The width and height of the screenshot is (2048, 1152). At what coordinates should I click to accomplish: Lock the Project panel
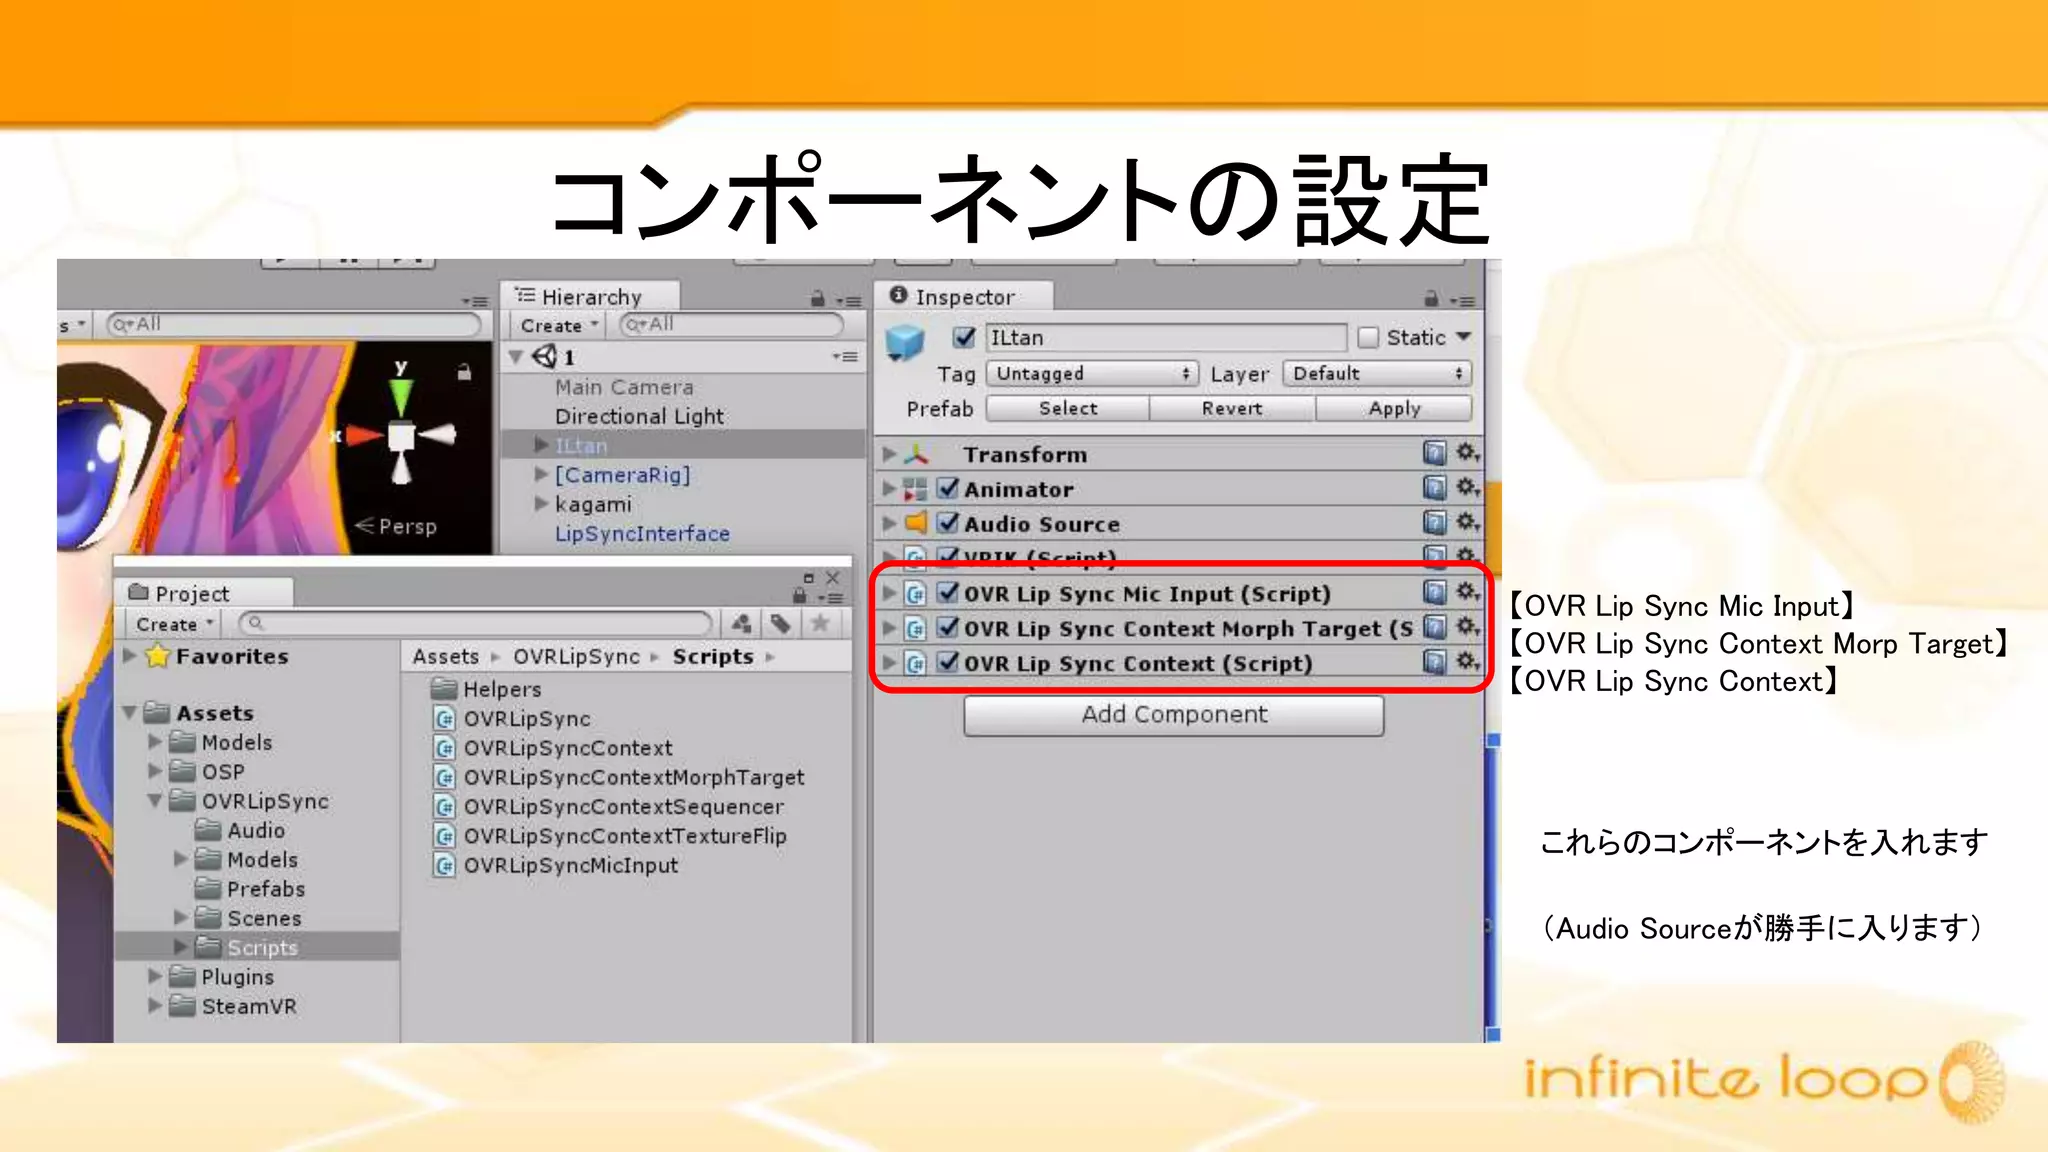[x=799, y=596]
